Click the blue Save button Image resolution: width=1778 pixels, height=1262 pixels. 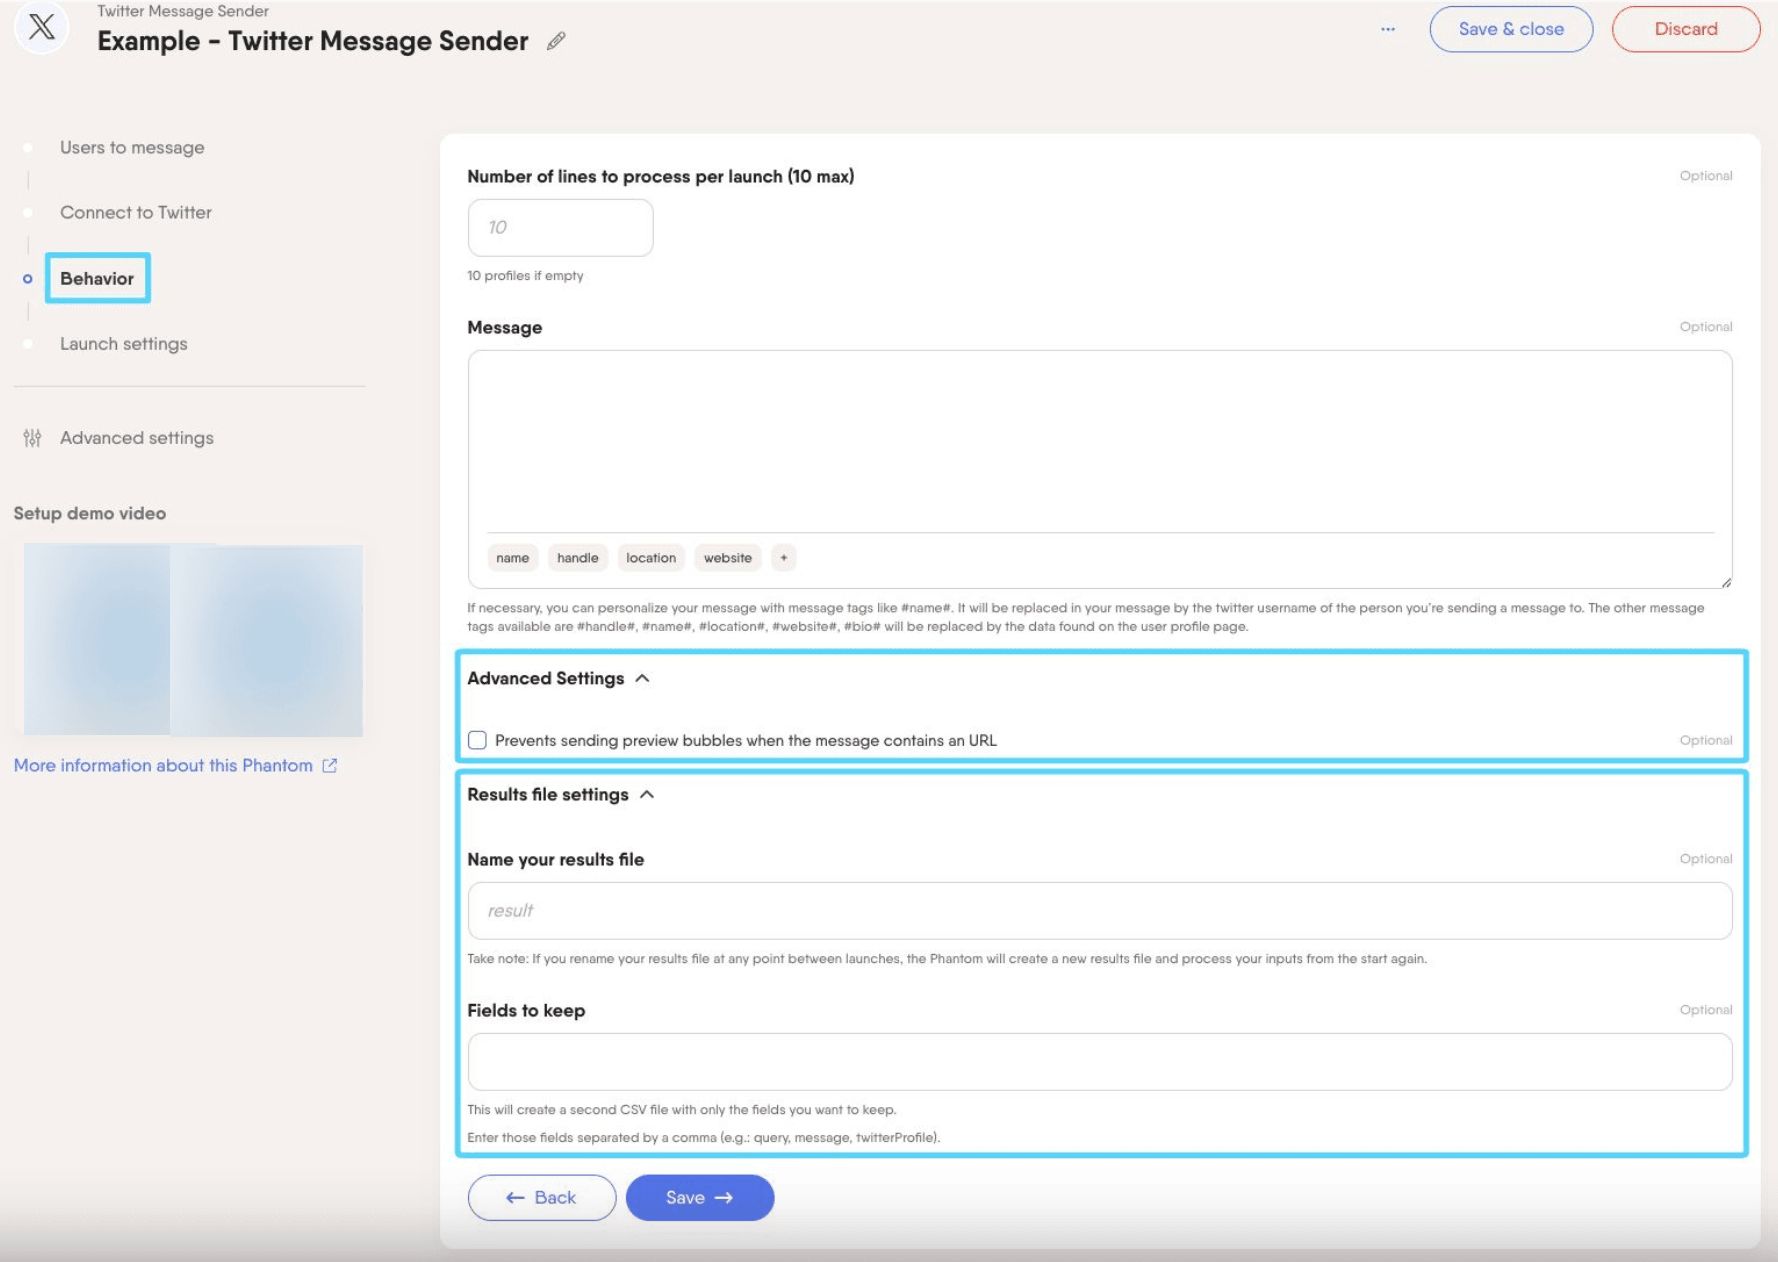click(700, 1197)
